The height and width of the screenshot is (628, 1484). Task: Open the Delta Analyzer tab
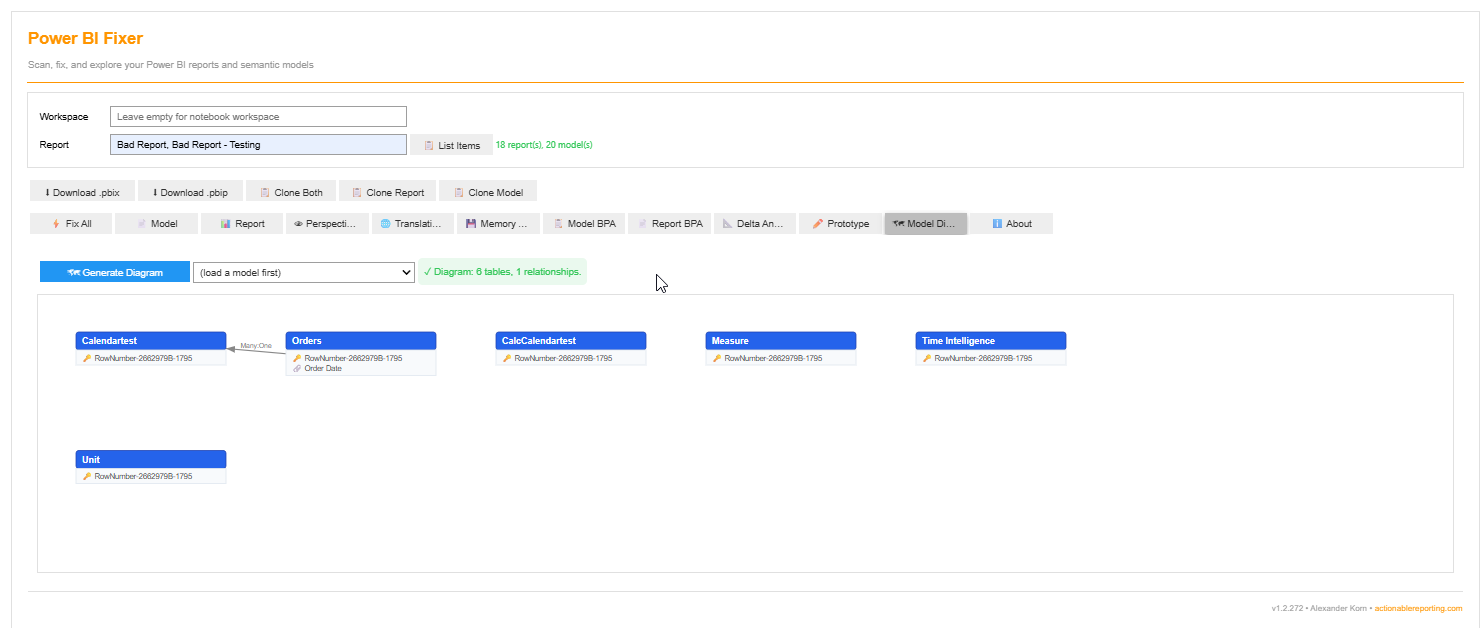coord(755,224)
